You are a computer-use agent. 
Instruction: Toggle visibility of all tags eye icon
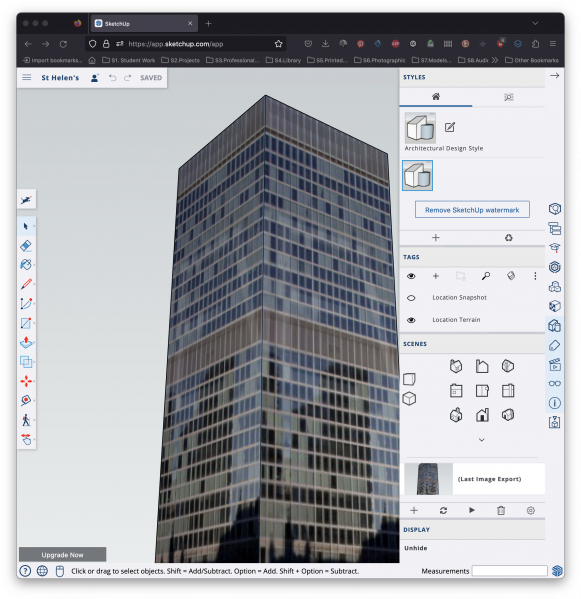pyautogui.click(x=411, y=276)
